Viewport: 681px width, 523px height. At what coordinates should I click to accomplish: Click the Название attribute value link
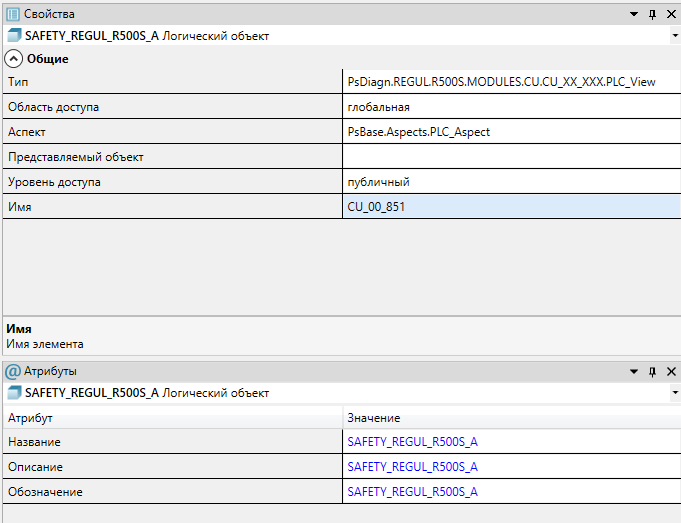tap(412, 441)
